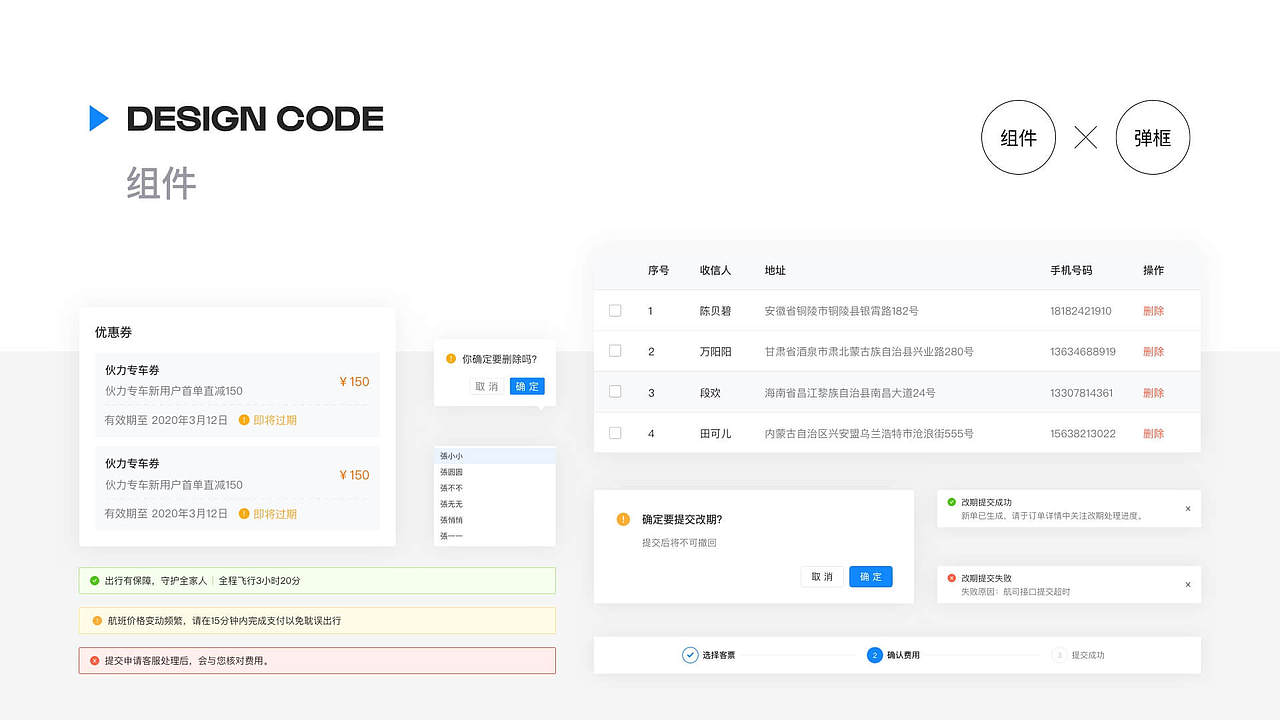1280x720 pixels.
Task: Click text 全程飞行3小时20分 in green alert
Action: (259, 580)
